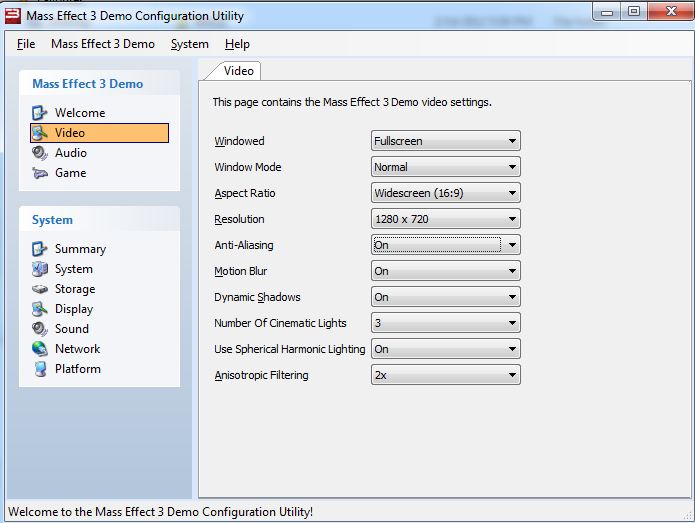Open the Help menu

click(237, 44)
